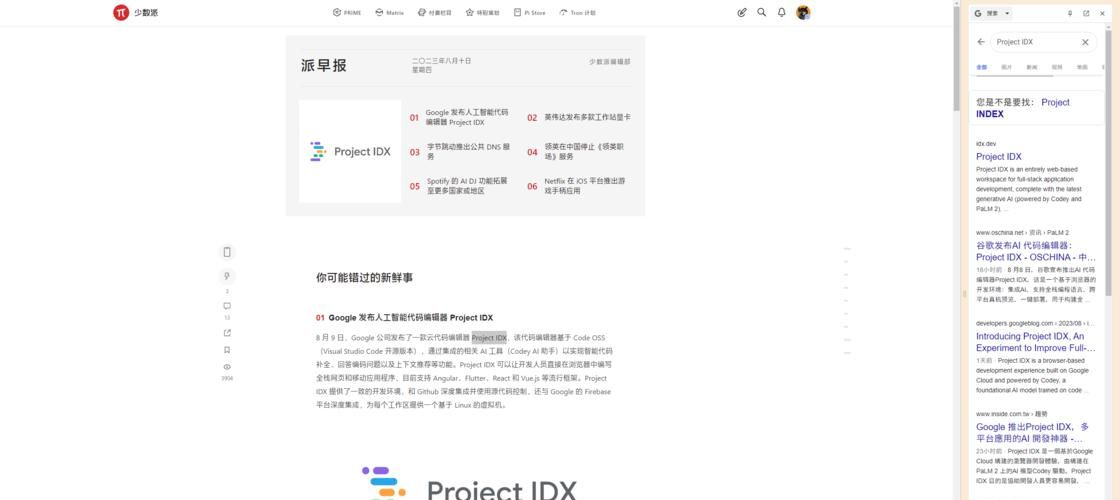Click the Project INDEX suggestion link

[1023, 108]
